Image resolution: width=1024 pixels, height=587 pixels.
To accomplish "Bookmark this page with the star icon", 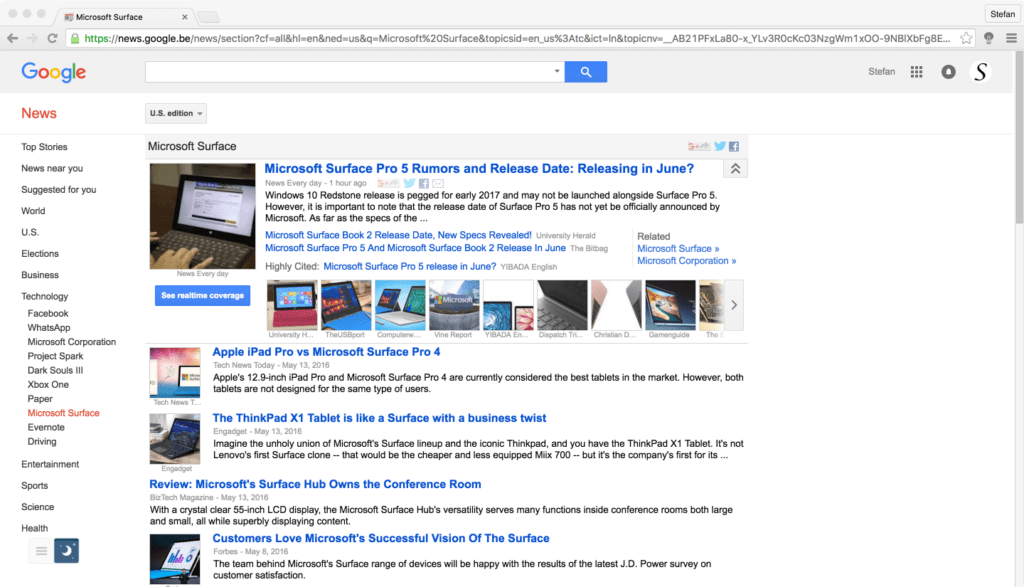I will click(x=966, y=38).
